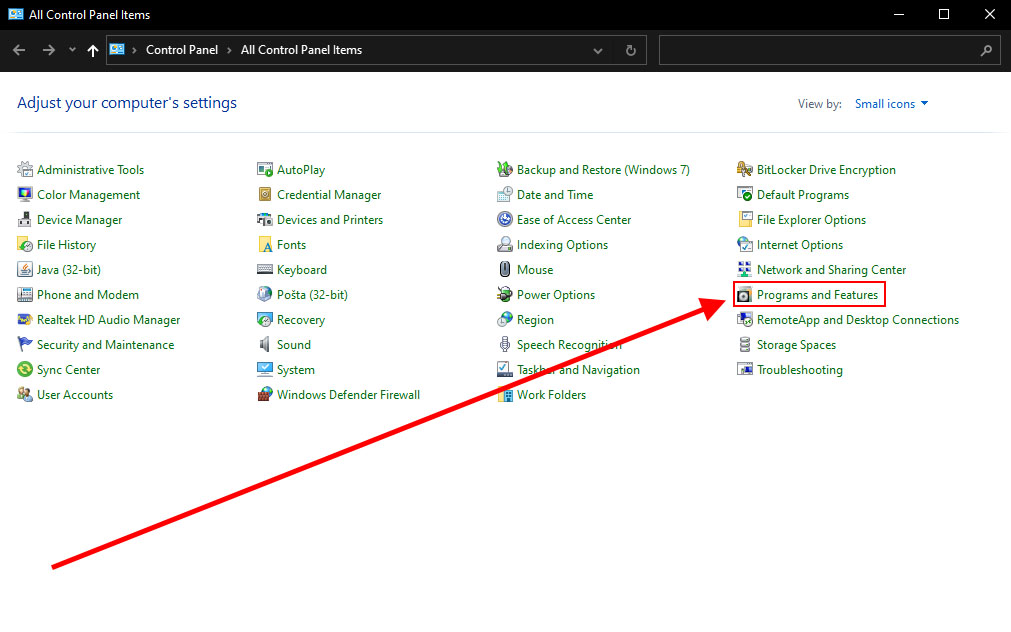Click the Fonts icon

(x=264, y=245)
